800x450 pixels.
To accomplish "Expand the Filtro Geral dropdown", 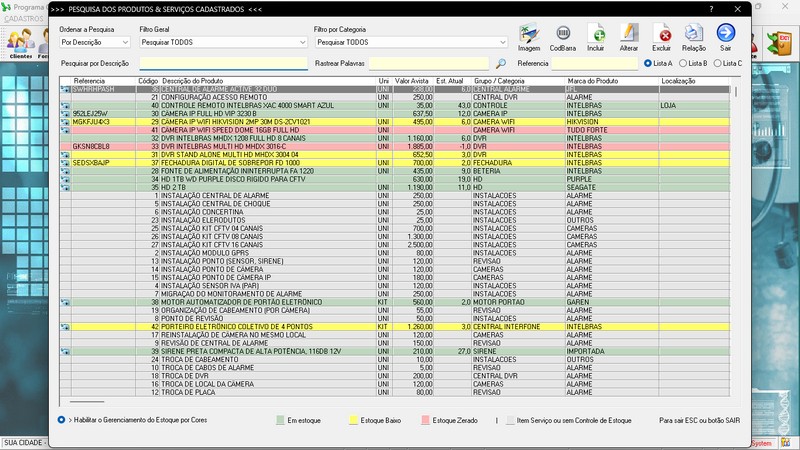I will click(x=222, y=44).
